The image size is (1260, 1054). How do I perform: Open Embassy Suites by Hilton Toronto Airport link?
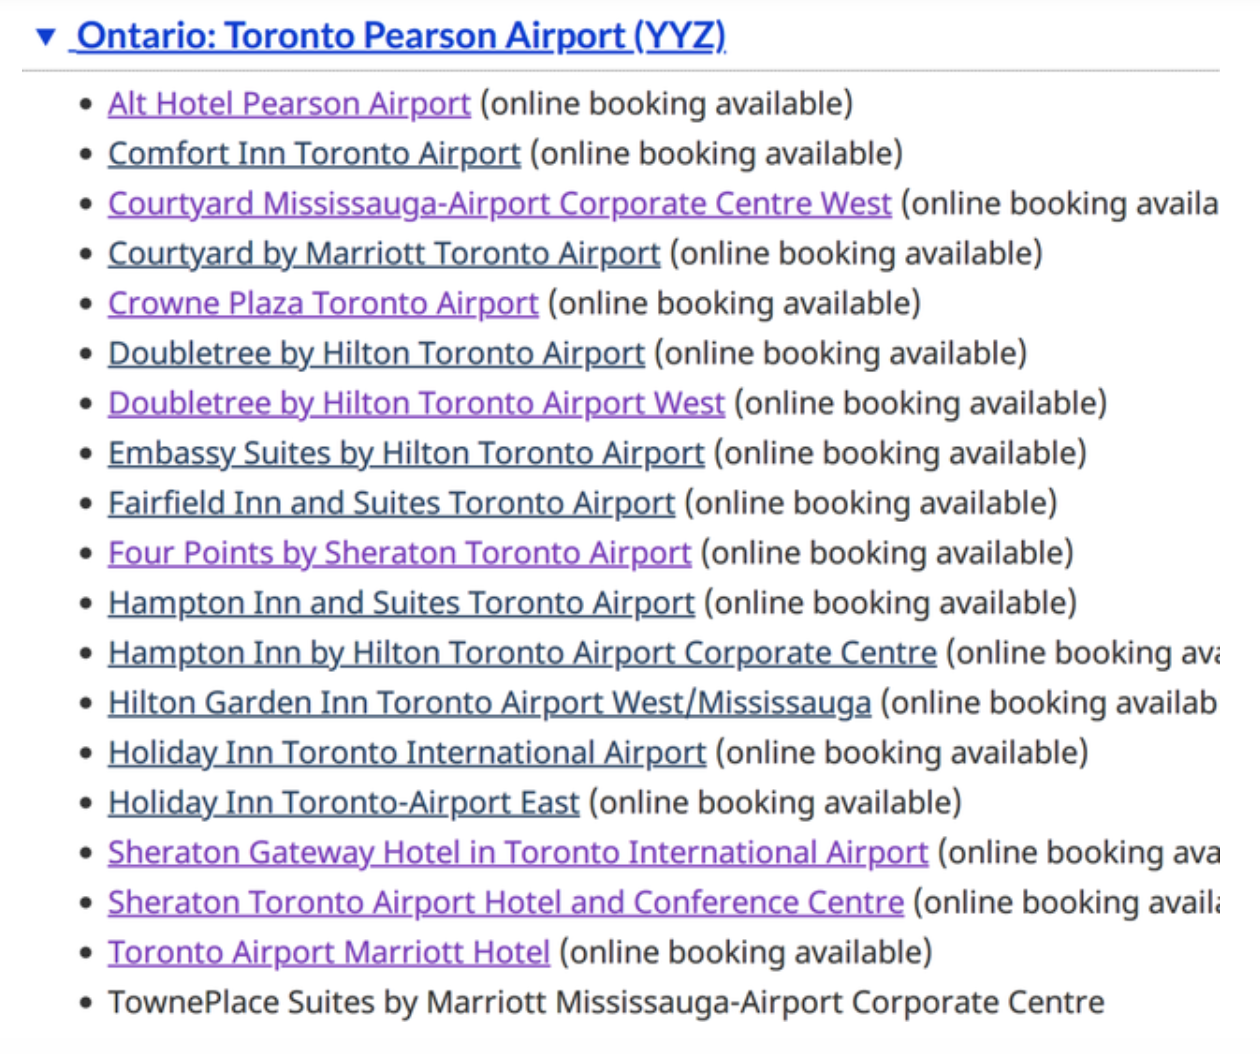406,454
